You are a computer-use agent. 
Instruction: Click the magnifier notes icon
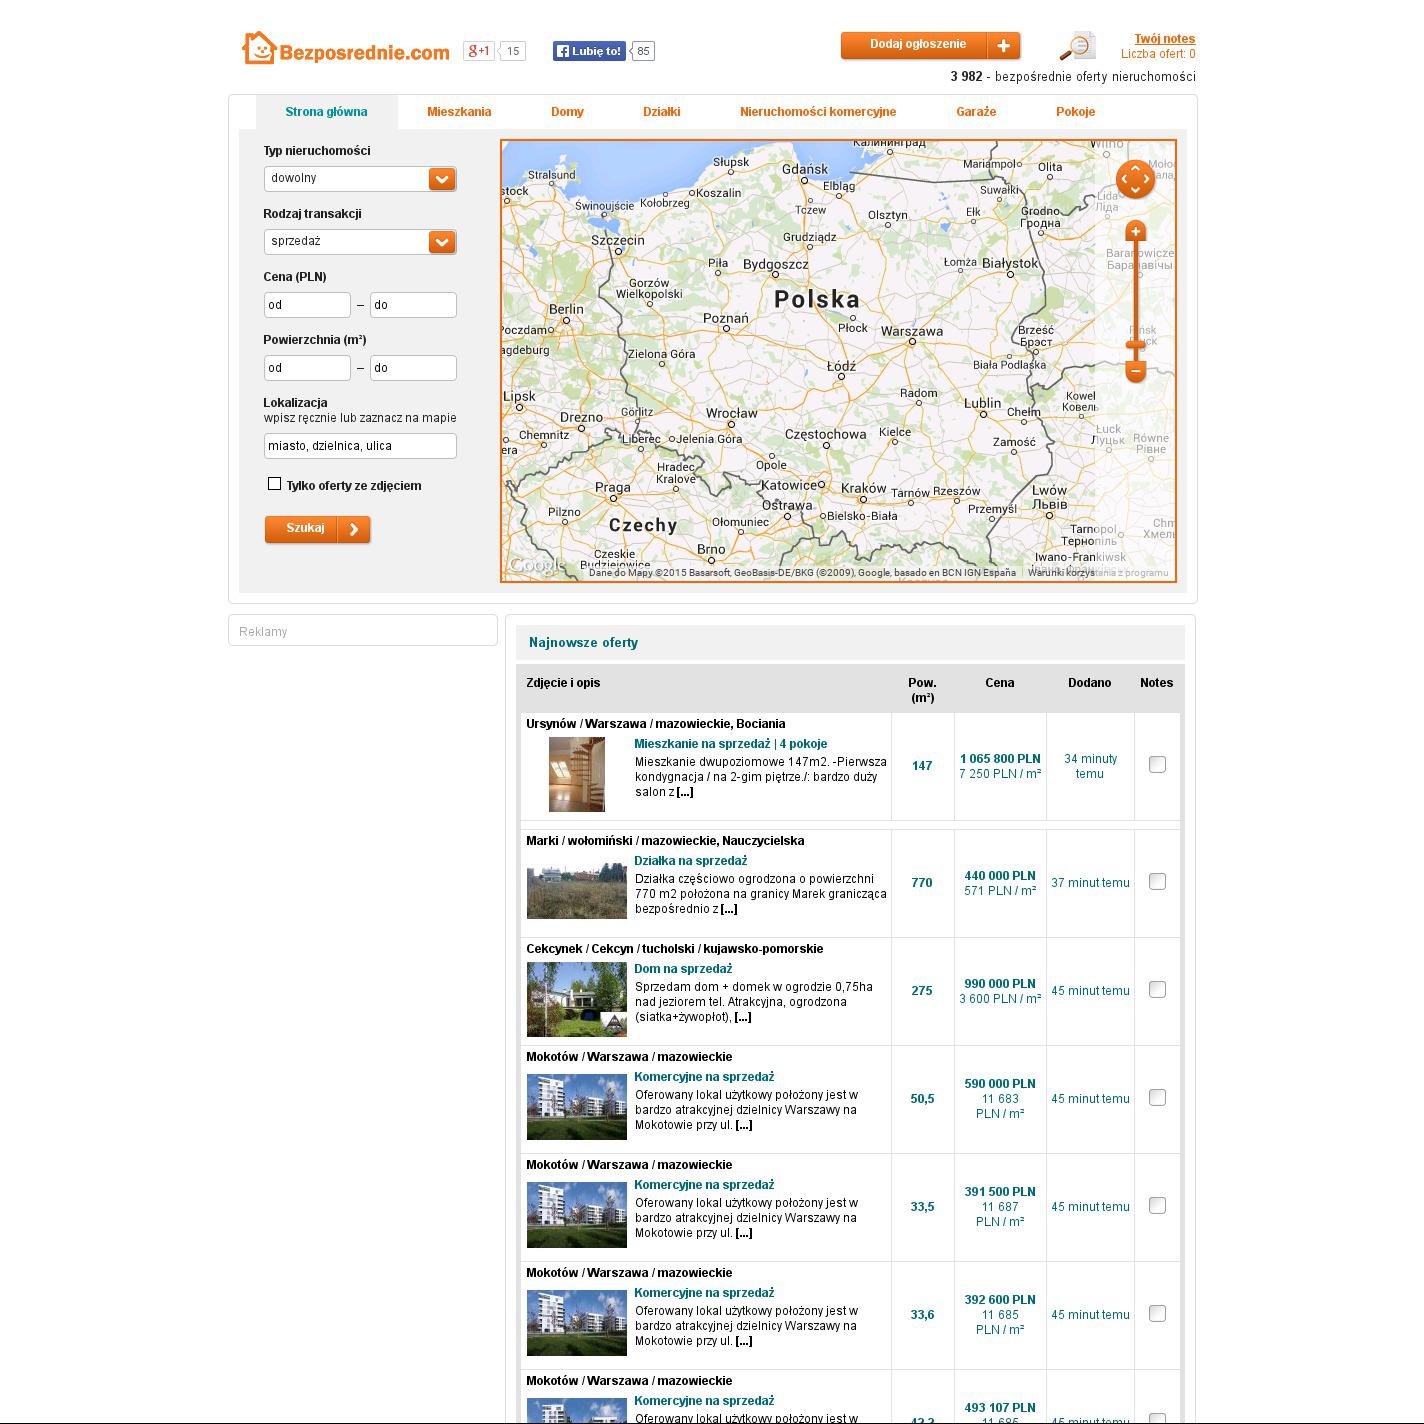1077,46
